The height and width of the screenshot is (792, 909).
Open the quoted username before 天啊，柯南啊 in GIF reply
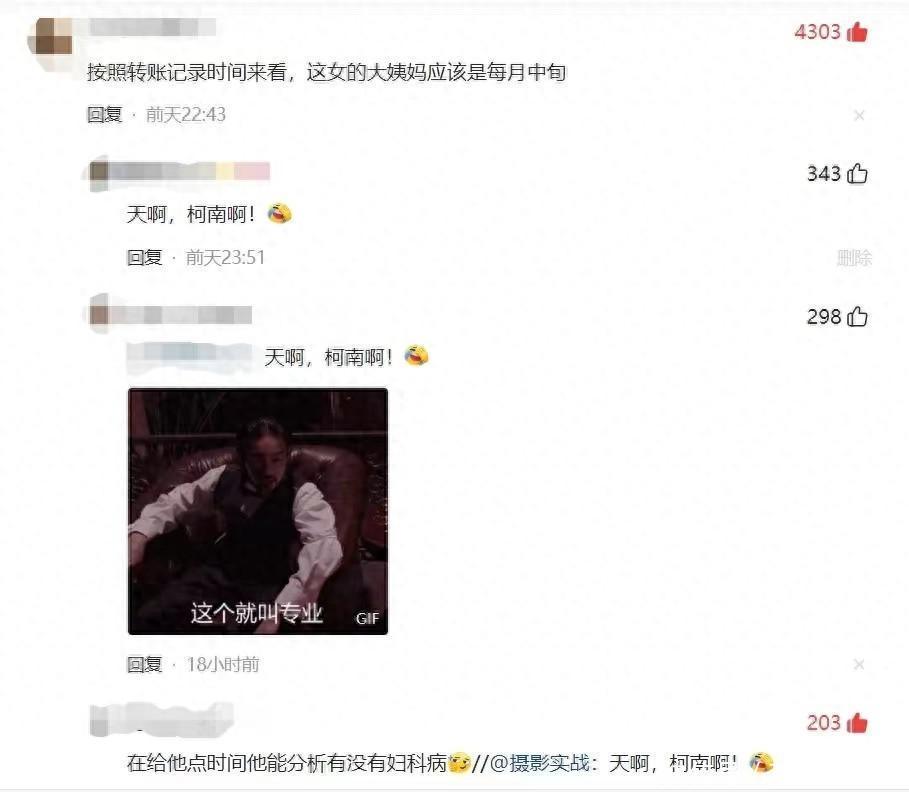[190, 356]
